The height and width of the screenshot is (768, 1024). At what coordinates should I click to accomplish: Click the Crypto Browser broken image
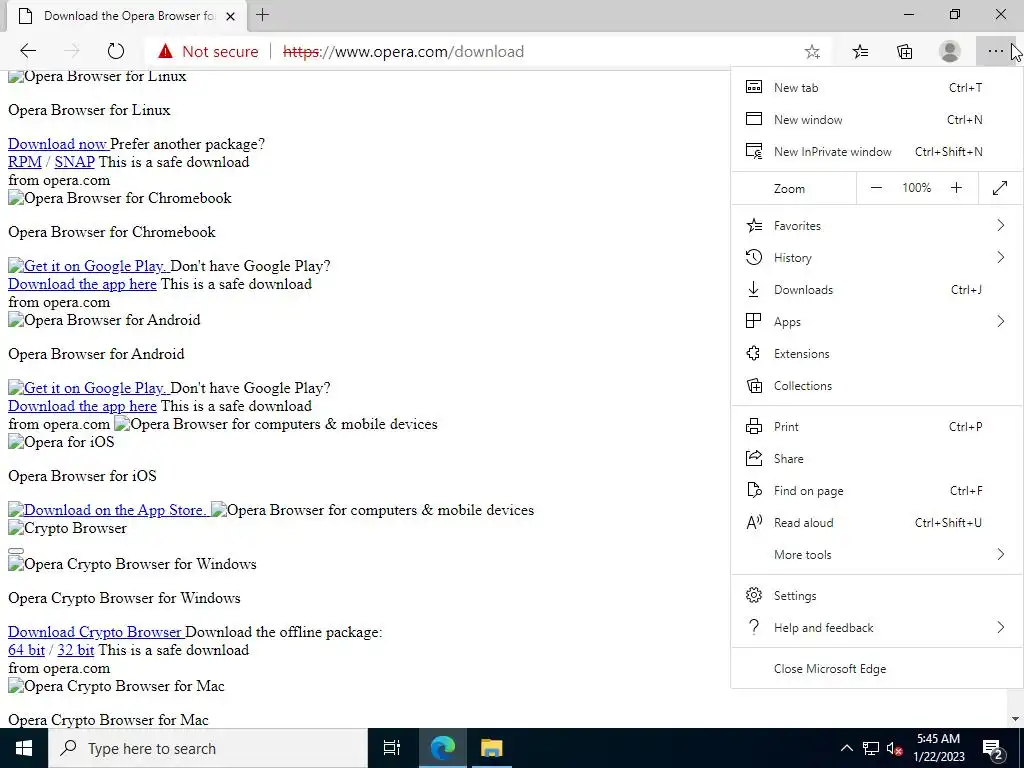[67, 528]
